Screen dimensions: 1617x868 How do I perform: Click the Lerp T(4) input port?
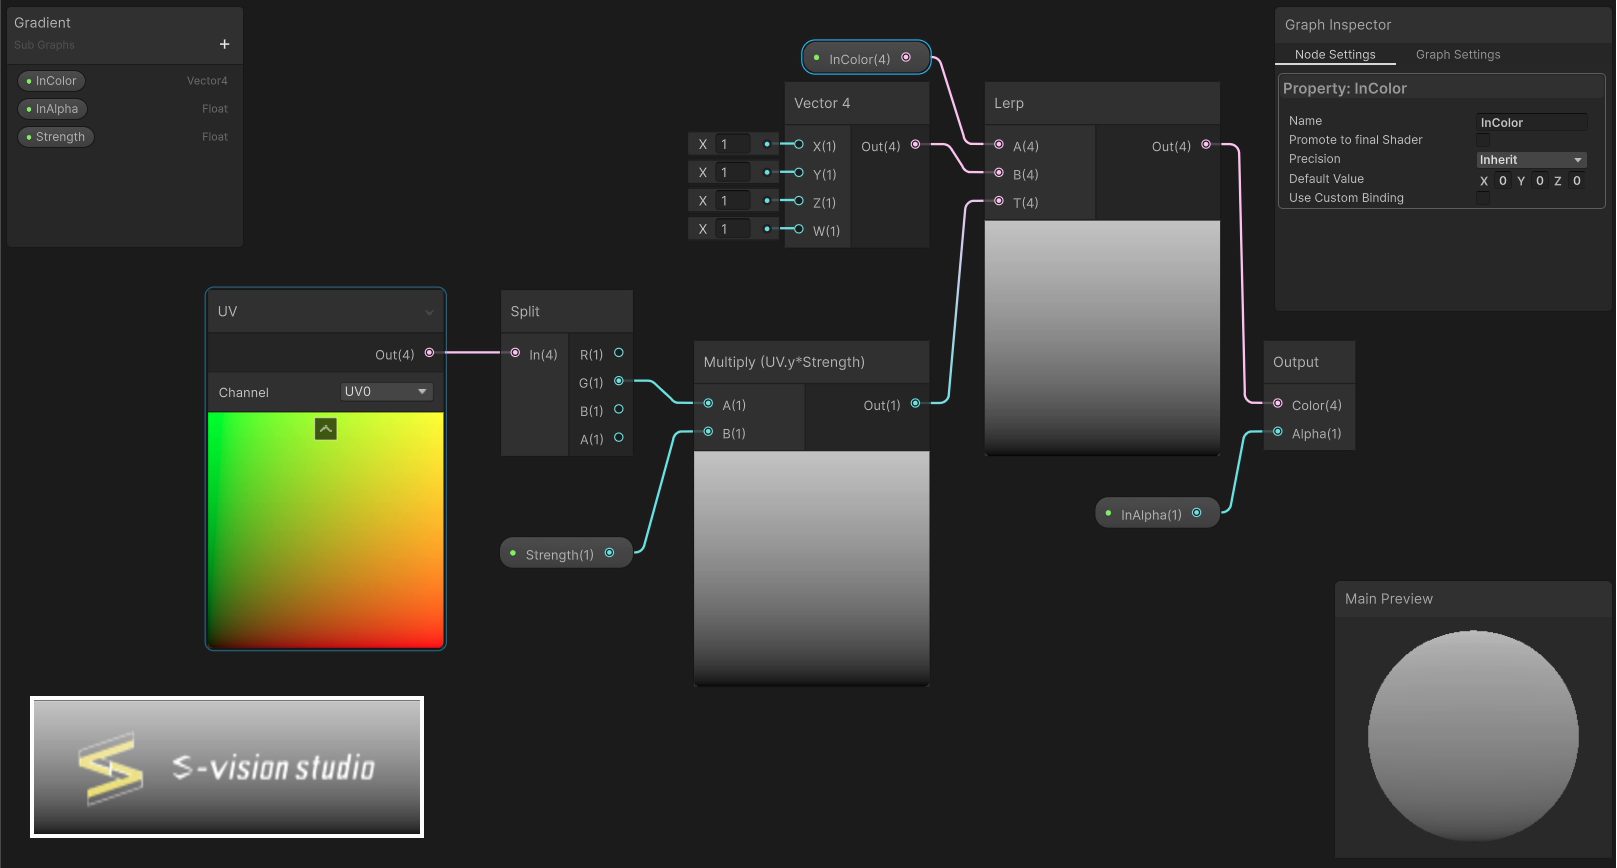[999, 201]
